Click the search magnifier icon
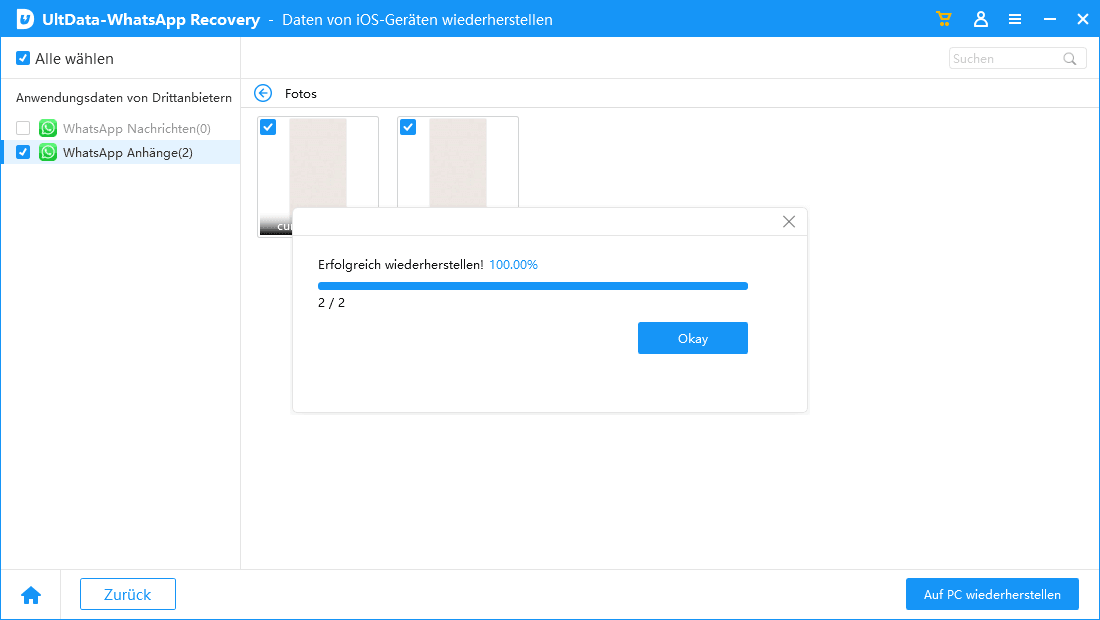 1070,59
